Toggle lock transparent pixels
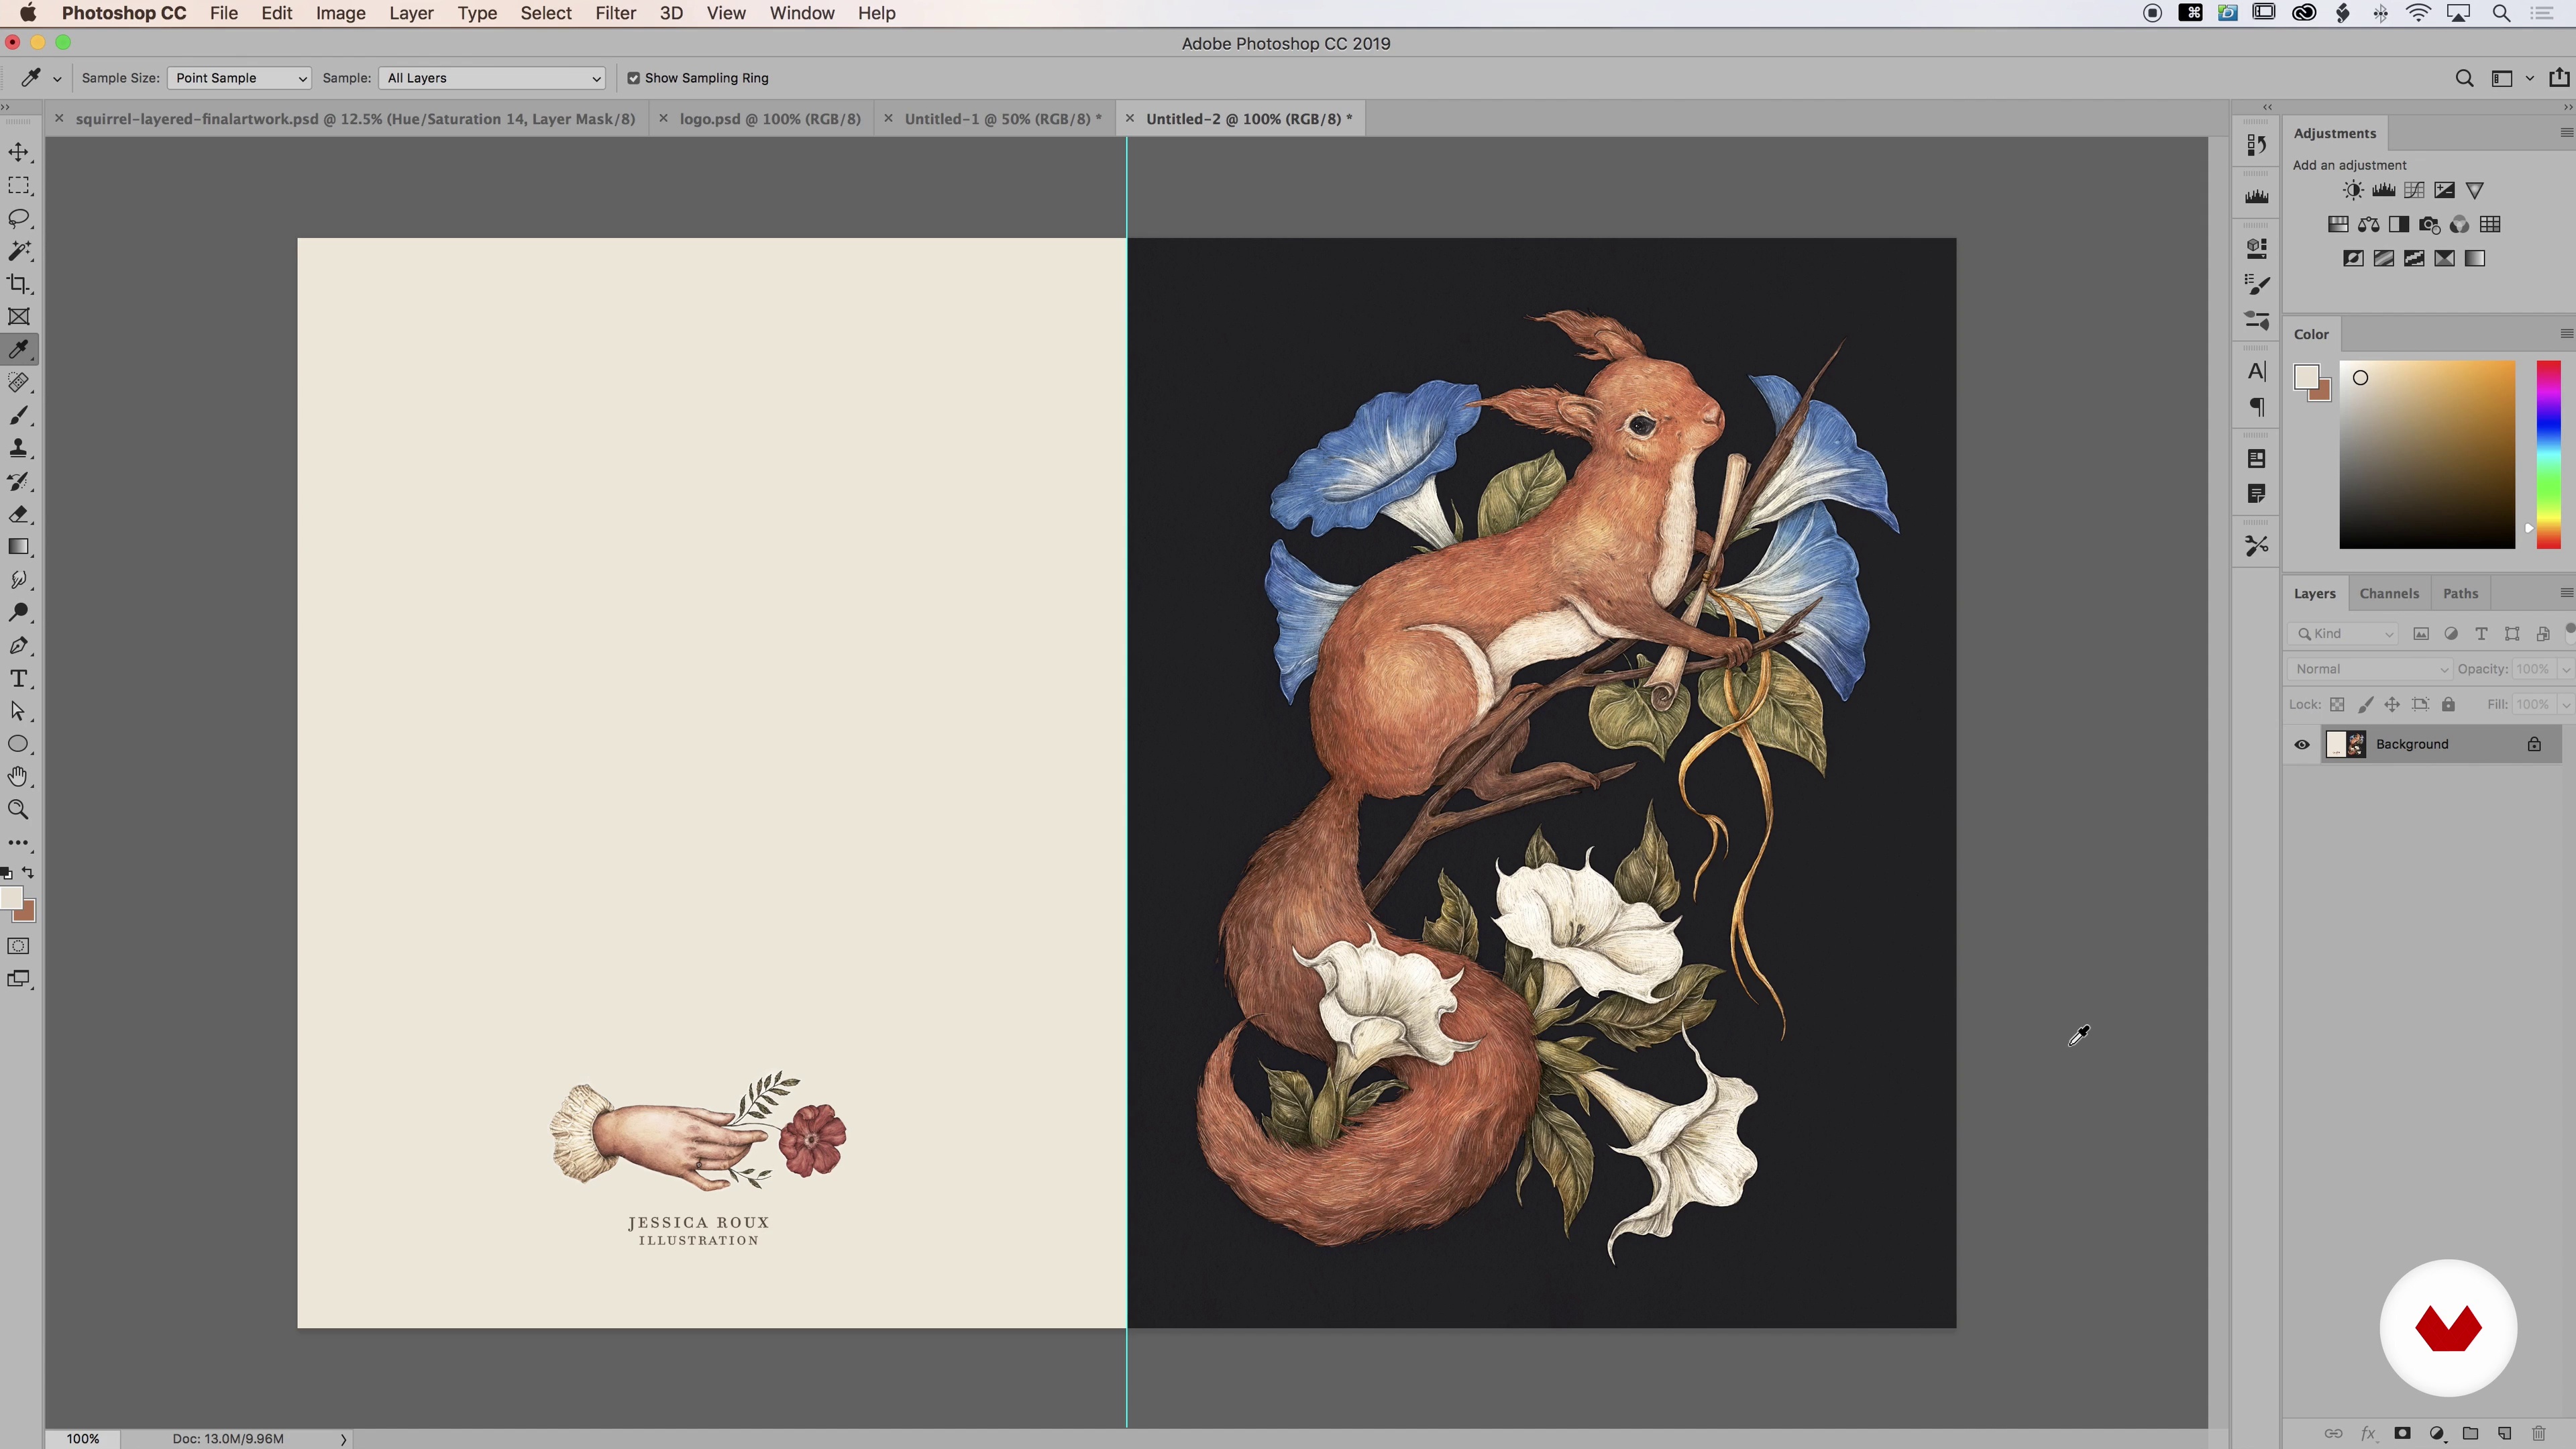This screenshot has width=2576, height=1449. pyautogui.click(x=2337, y=704)
